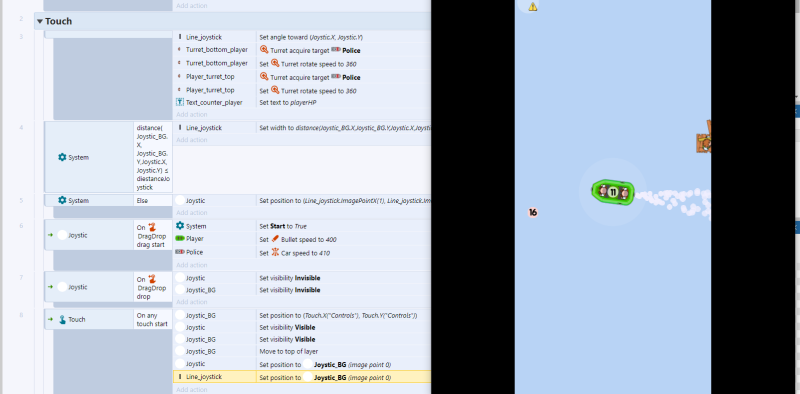This screenshot has width=800, height=394.
Task: Select Set text to playerHP action
Action: coord(288,103)
